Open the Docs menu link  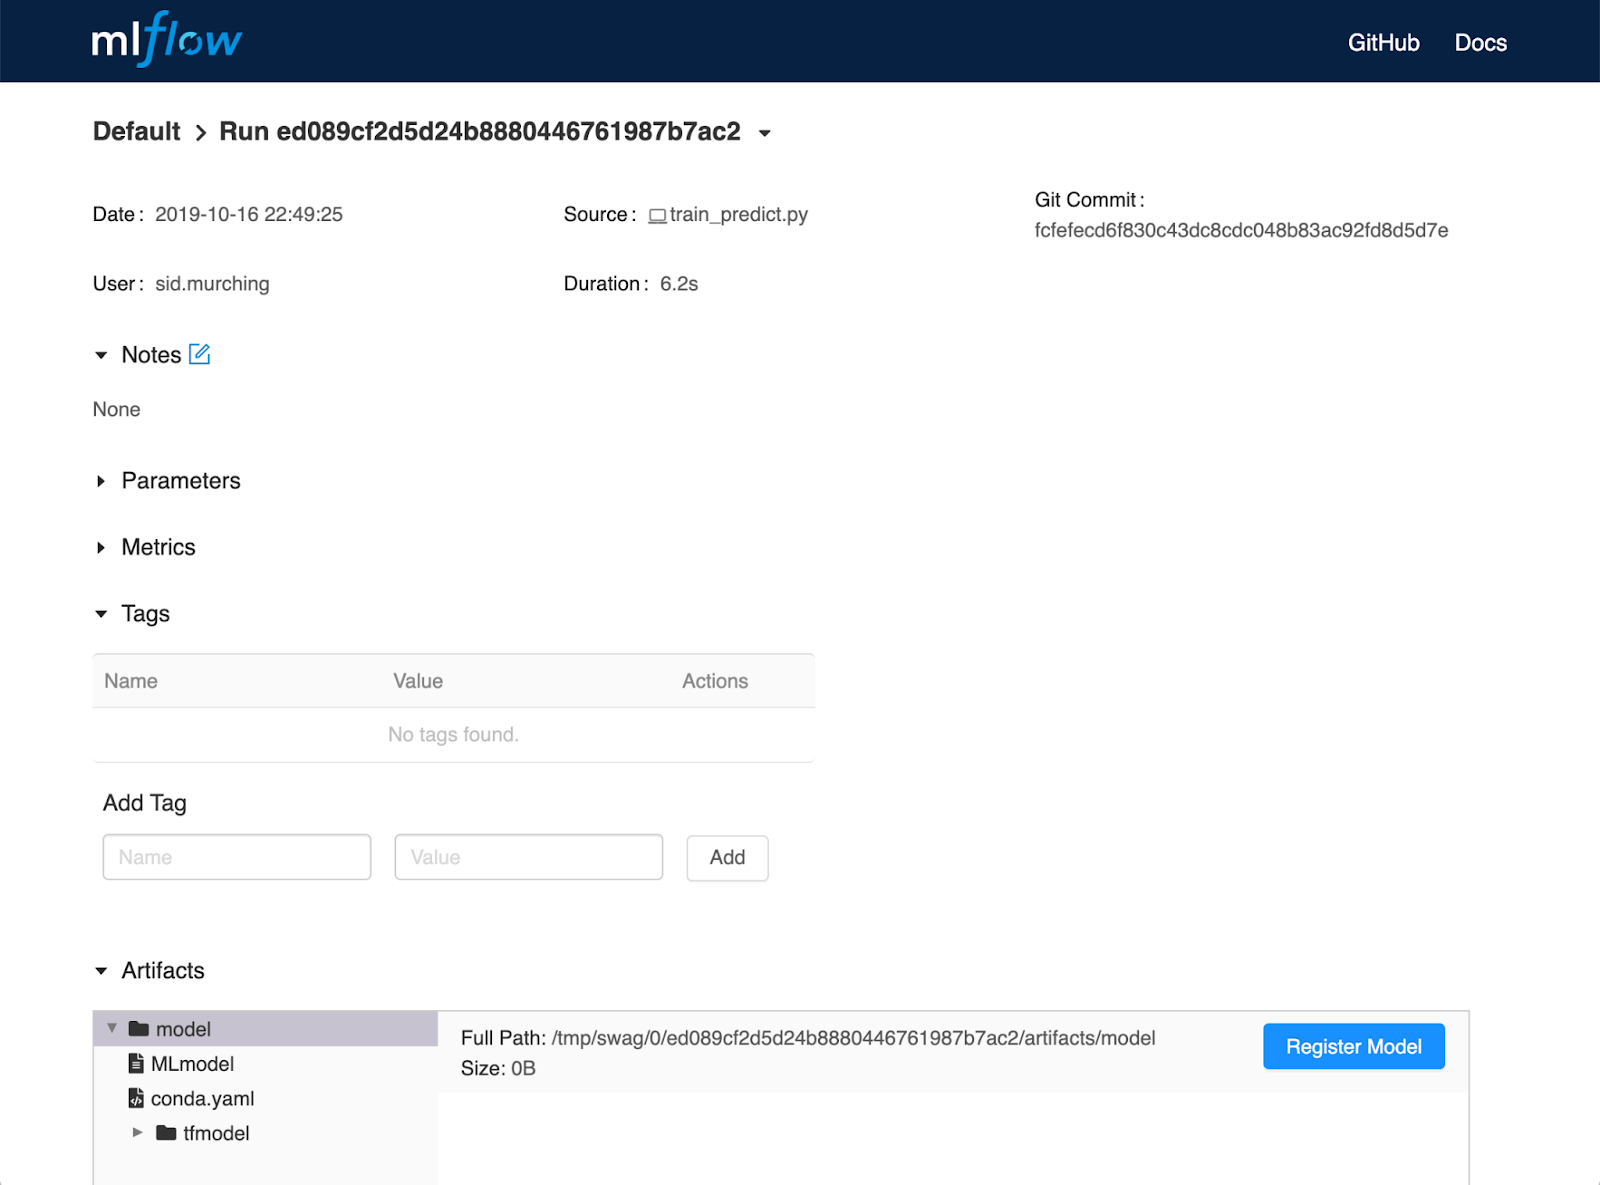1480,42
